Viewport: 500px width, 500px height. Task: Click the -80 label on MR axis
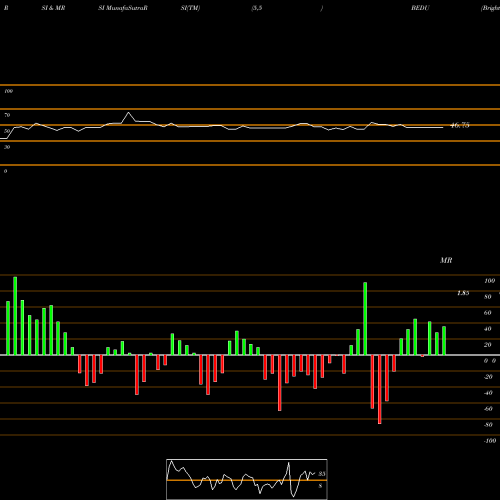(x=488, y=425)
